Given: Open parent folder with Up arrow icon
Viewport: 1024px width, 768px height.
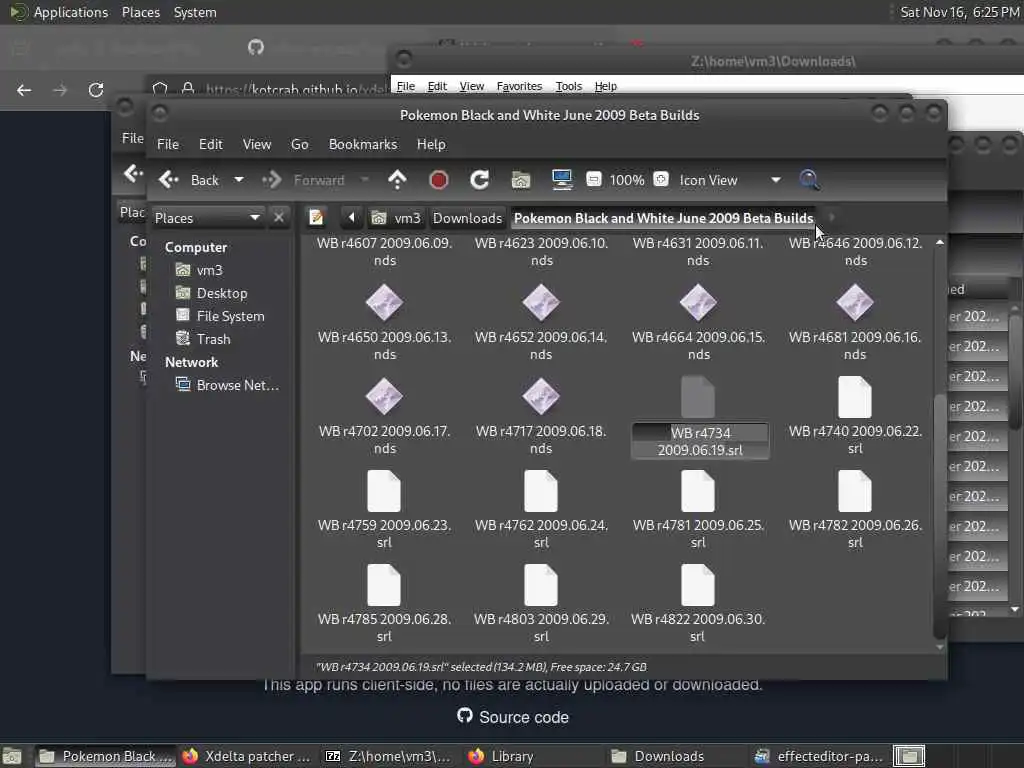Looking at the screenshot, I should point(397,180).
